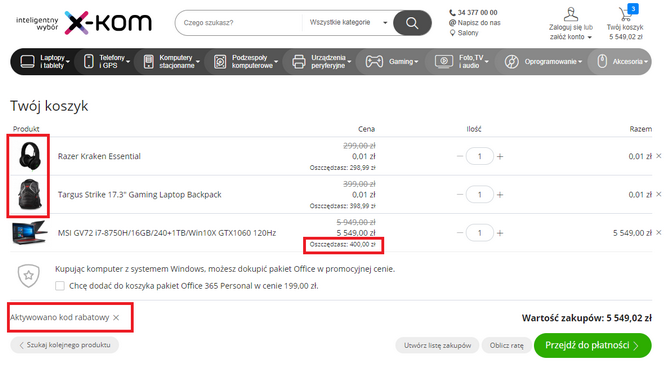This screenshot has height=375, width=670.
Task: Click the computer components chip icon
Action: coord(220,62)
